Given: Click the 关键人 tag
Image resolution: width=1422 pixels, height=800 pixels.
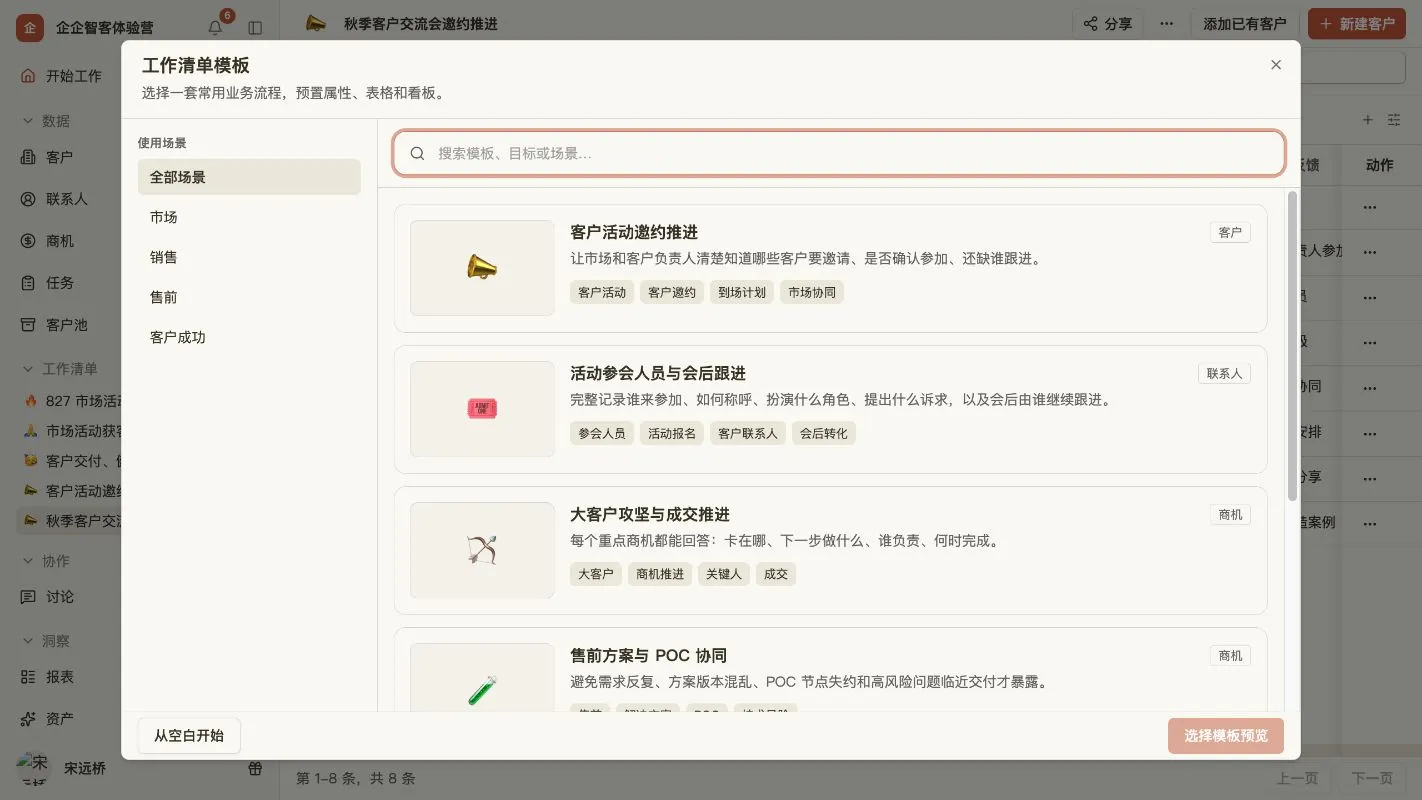Looking at the screenshot, I should click(723, 574).
